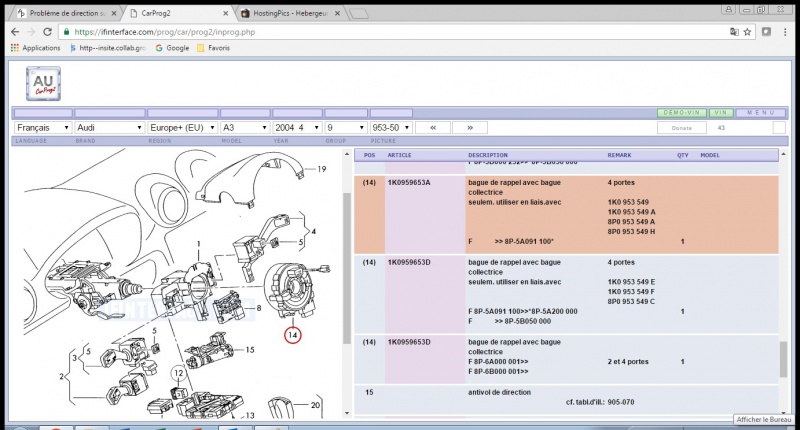800x430 pixels.
Task: Switch to HostingPics tab
Action: [291, 13]
